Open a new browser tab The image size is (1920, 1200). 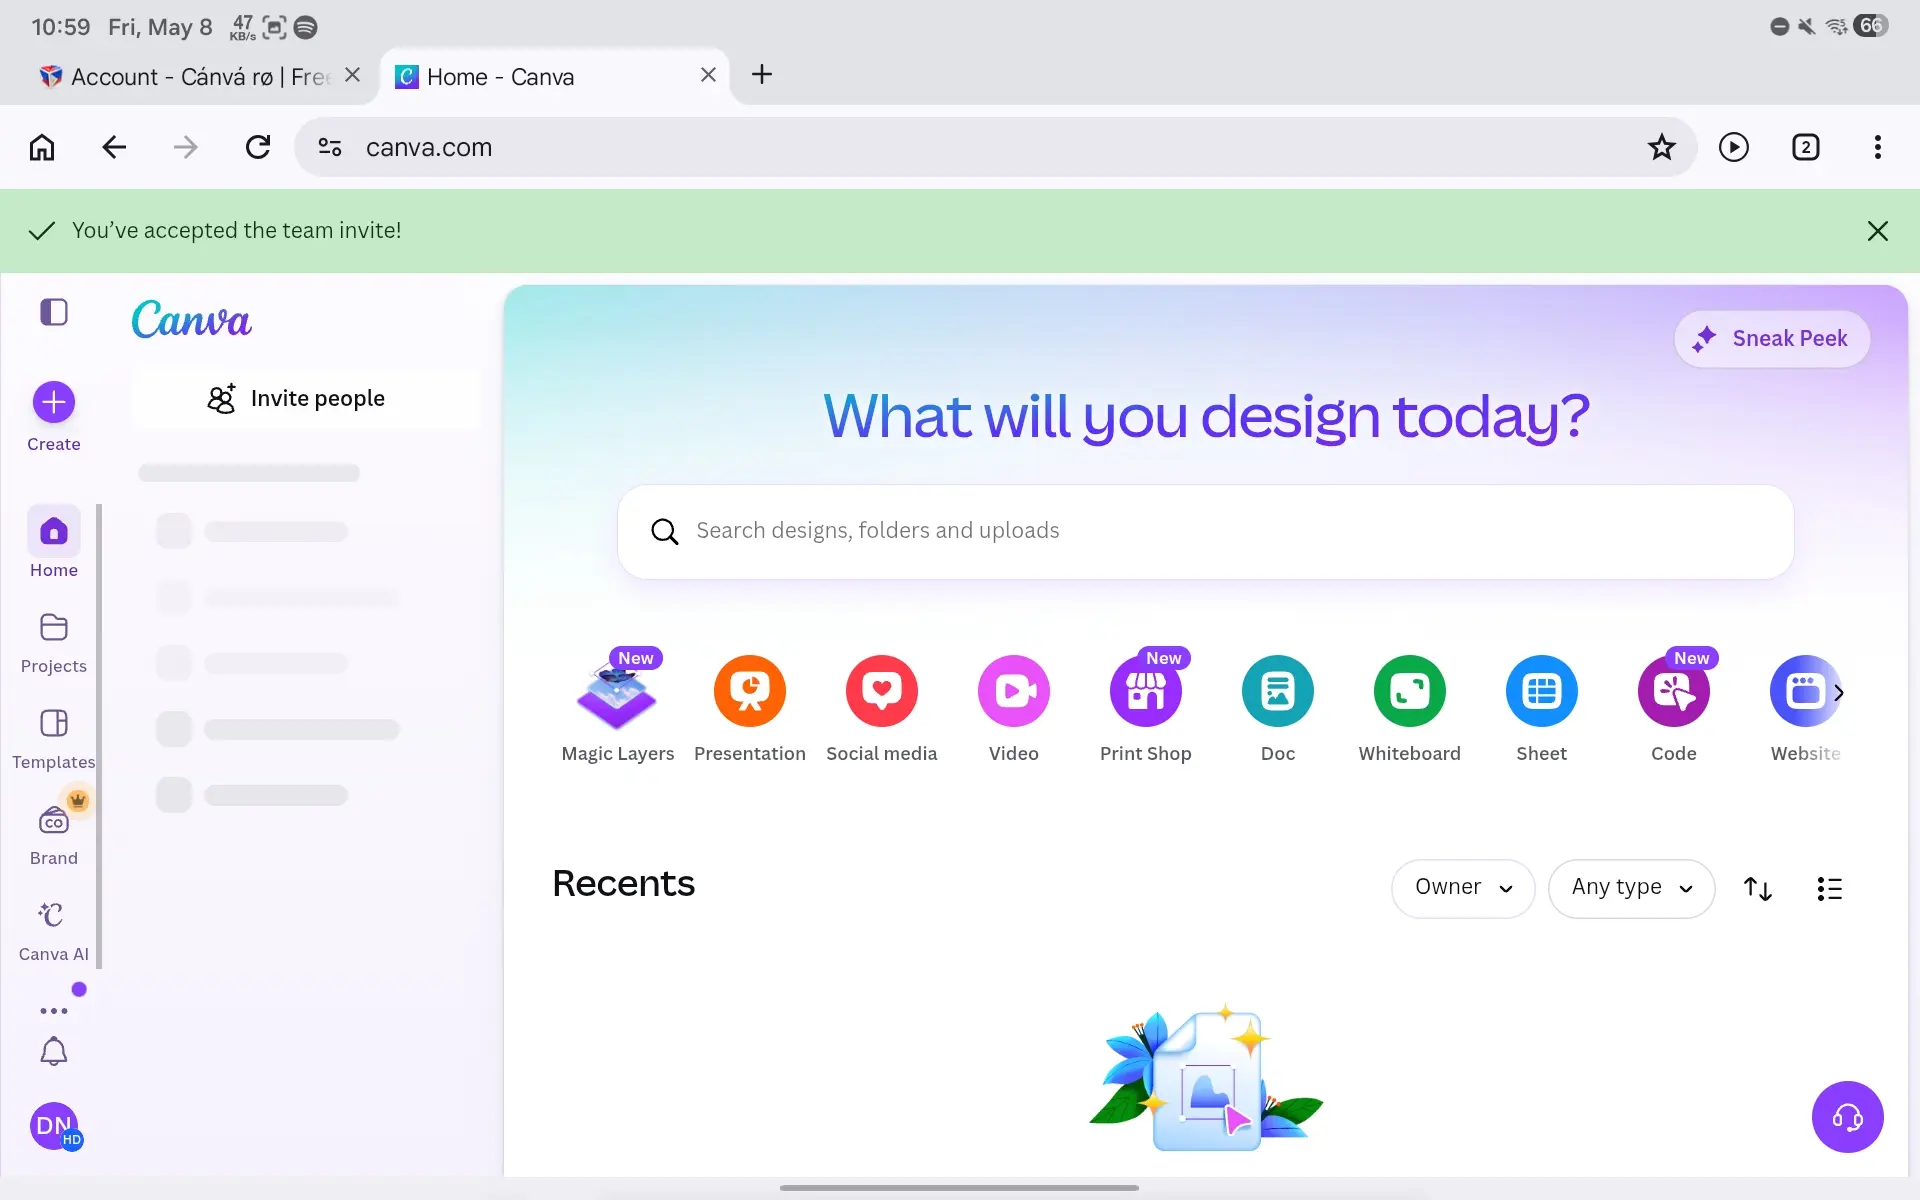[x=762, y=75]
